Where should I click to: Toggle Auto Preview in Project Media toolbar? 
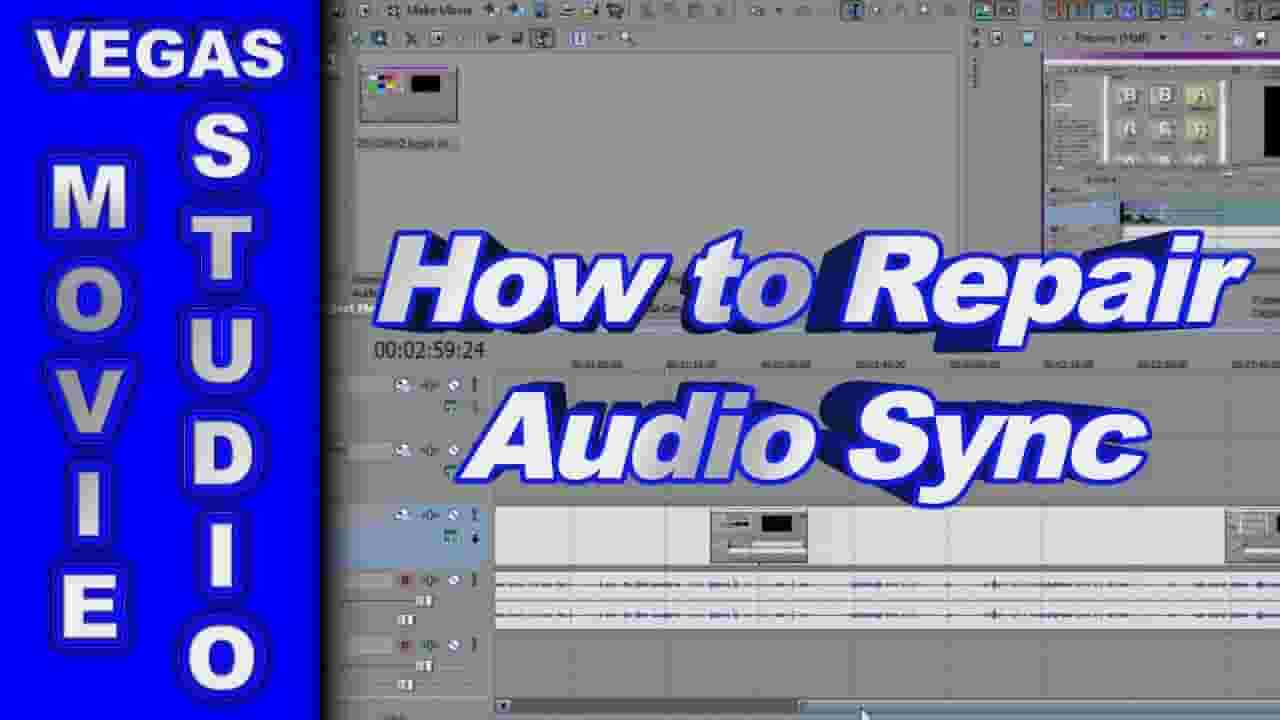pyautogui.click(x=542, y=39)
